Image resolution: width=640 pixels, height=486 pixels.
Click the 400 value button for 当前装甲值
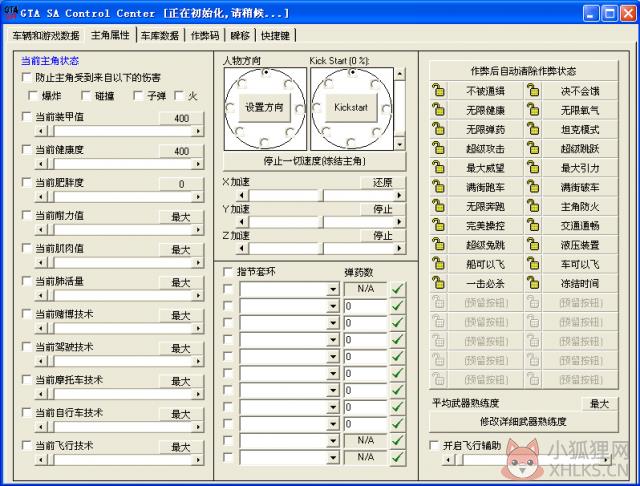181,118
